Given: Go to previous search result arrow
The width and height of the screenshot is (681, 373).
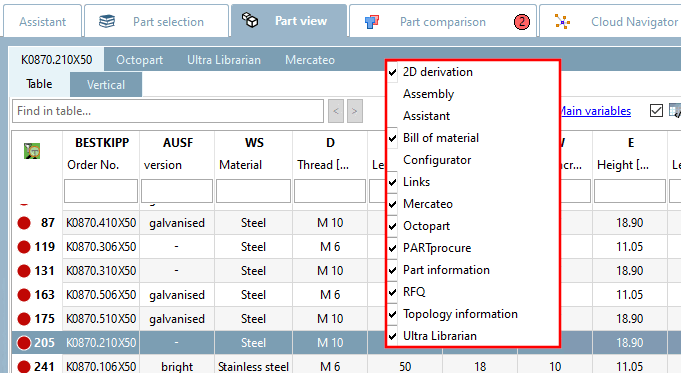Looking at the screenshot, I should pos(336,111).
